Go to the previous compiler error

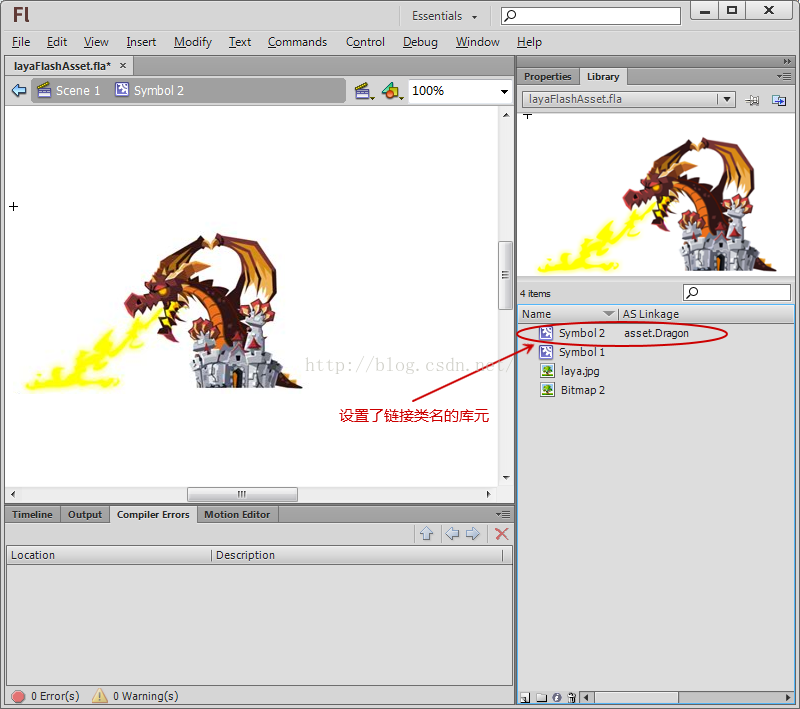452,534
